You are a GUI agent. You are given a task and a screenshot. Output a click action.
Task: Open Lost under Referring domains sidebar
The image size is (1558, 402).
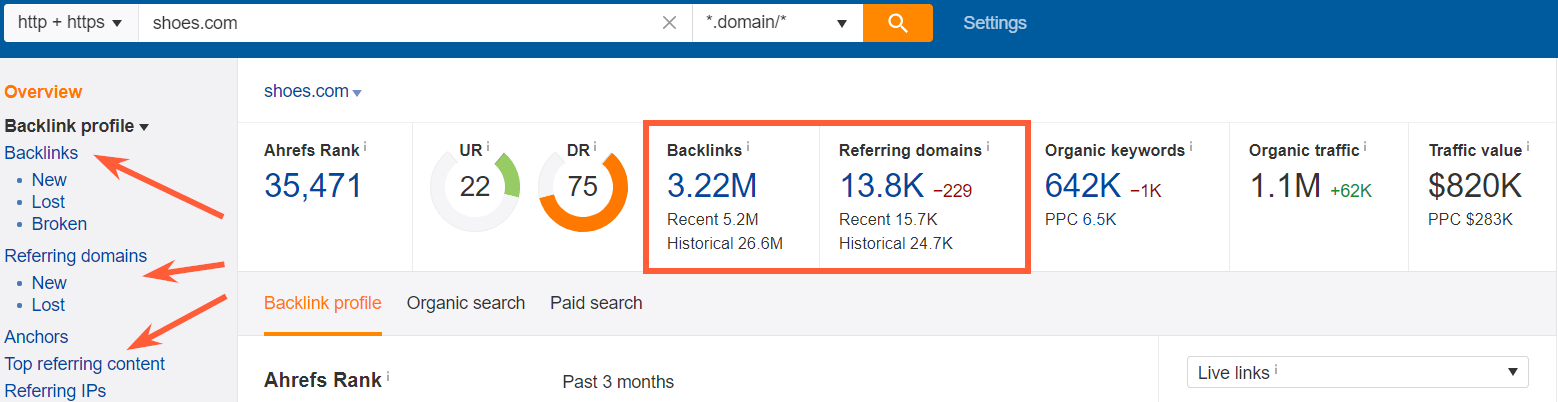(48, 305)
